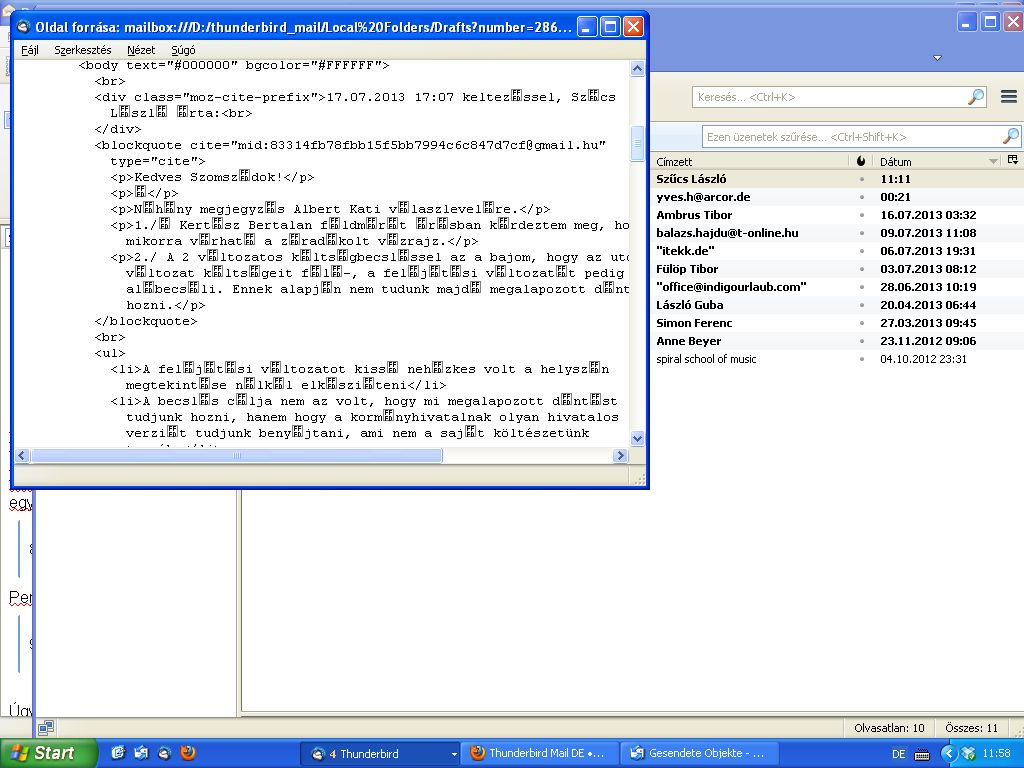Click the Windows Start button
Image resolution: width=1024 pixels, height=768 pixels.
[48, 753]
